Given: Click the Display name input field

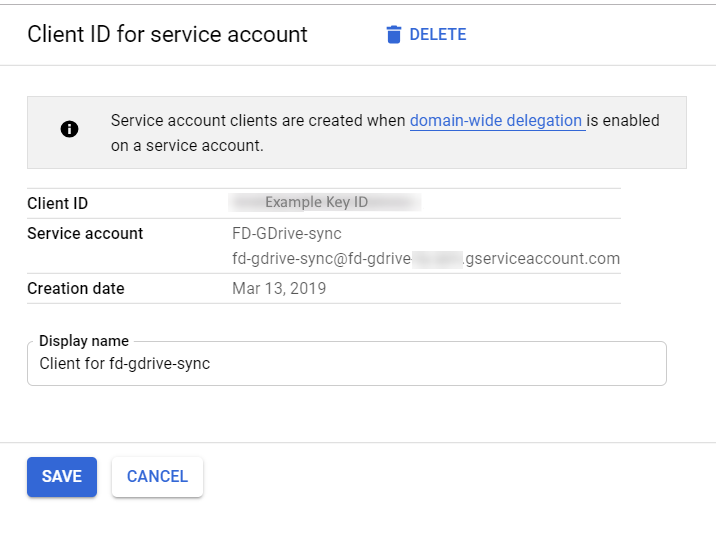Looking at the screenshot, I should pos(346,365).
